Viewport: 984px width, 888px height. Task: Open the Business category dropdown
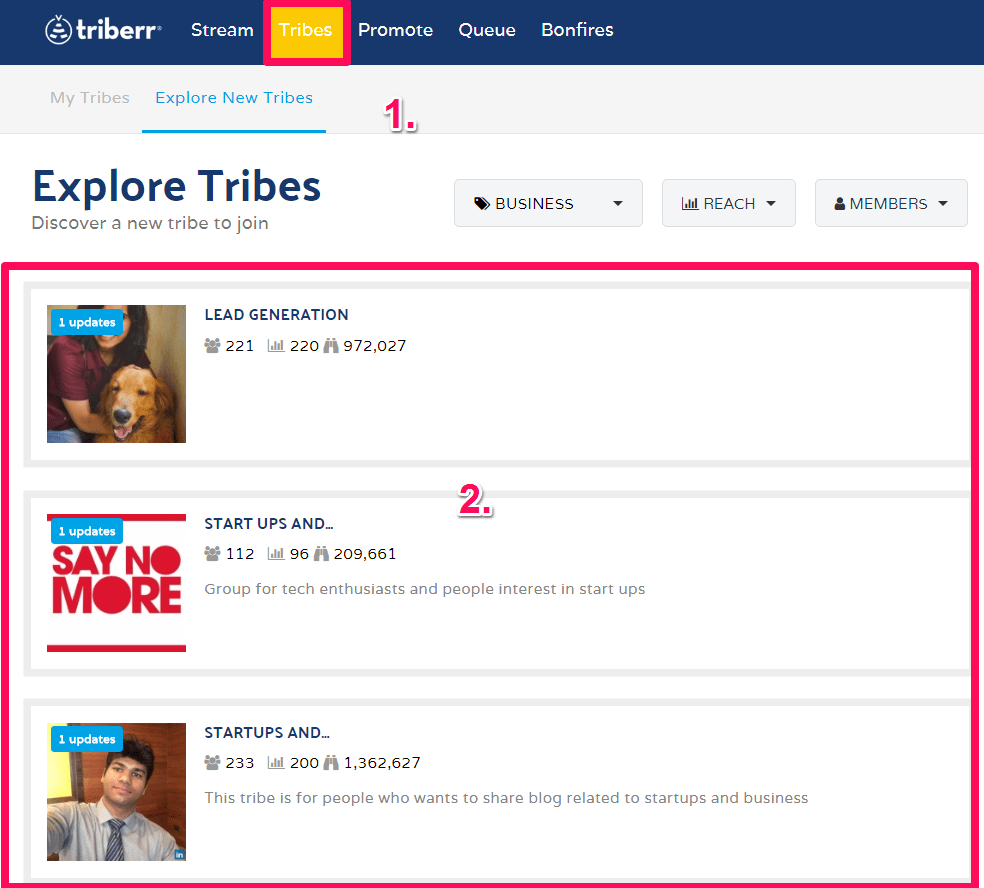pyautogui.click(x=548, y=204)
